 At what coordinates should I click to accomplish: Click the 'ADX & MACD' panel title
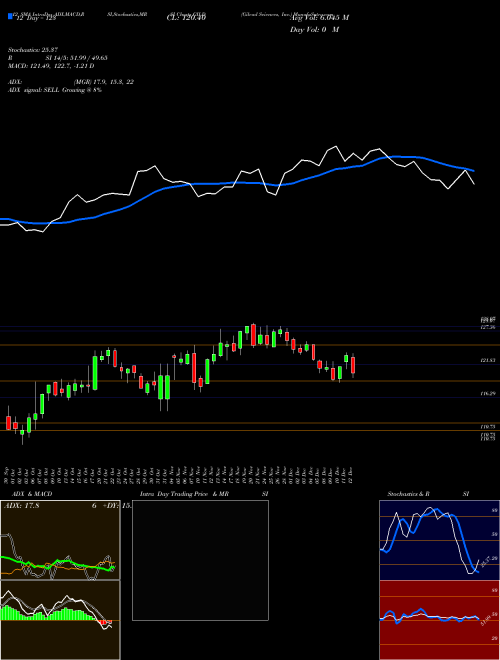coord(32,494)
